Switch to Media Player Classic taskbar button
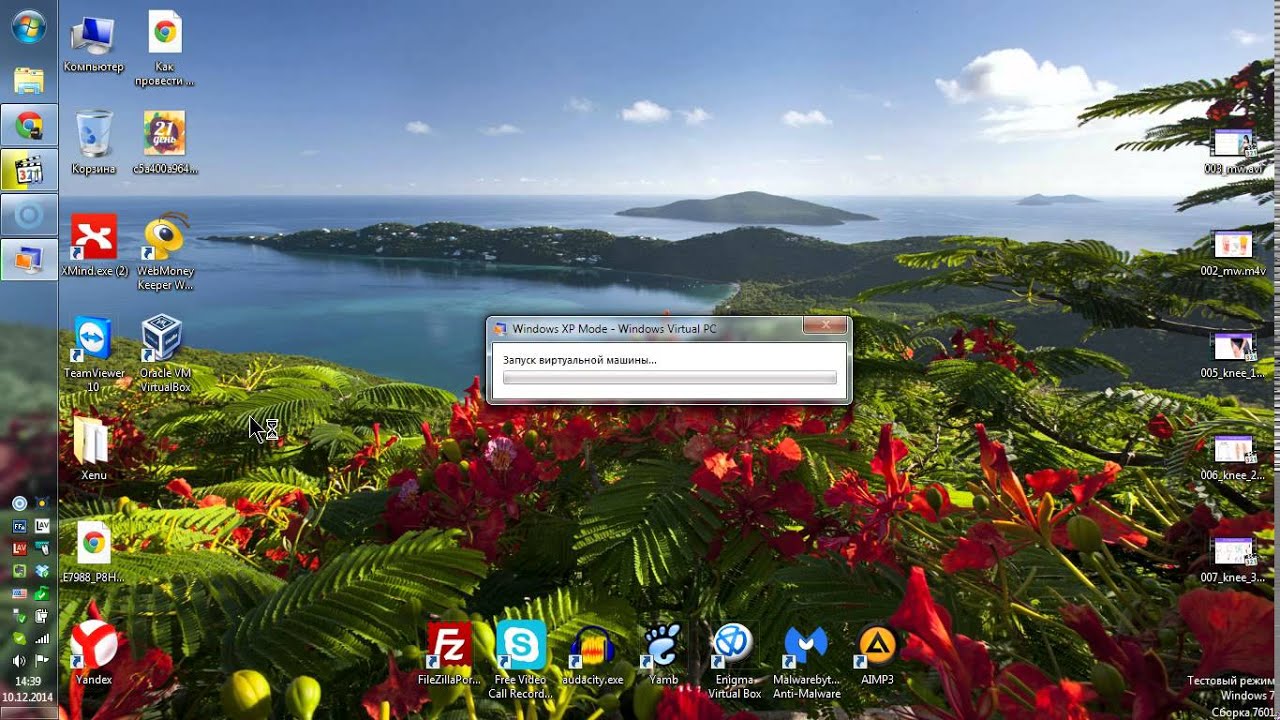This screenshot has width=1280, height=720. 28,170
